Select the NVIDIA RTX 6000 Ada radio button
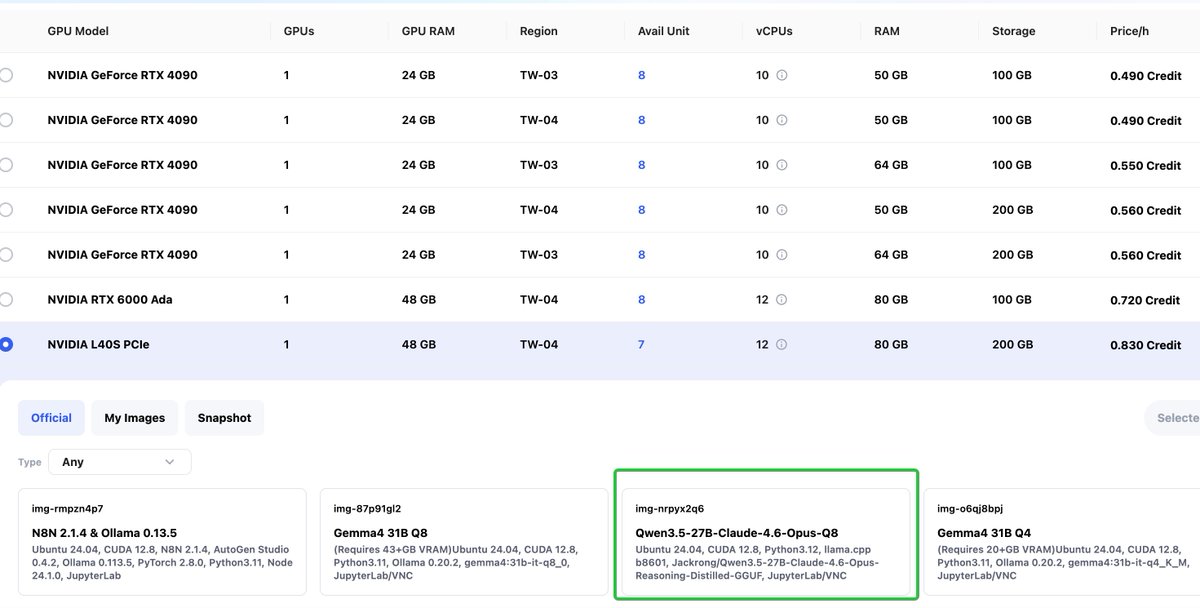Screen dimensions: 1200x608 (x=6, y=300)
